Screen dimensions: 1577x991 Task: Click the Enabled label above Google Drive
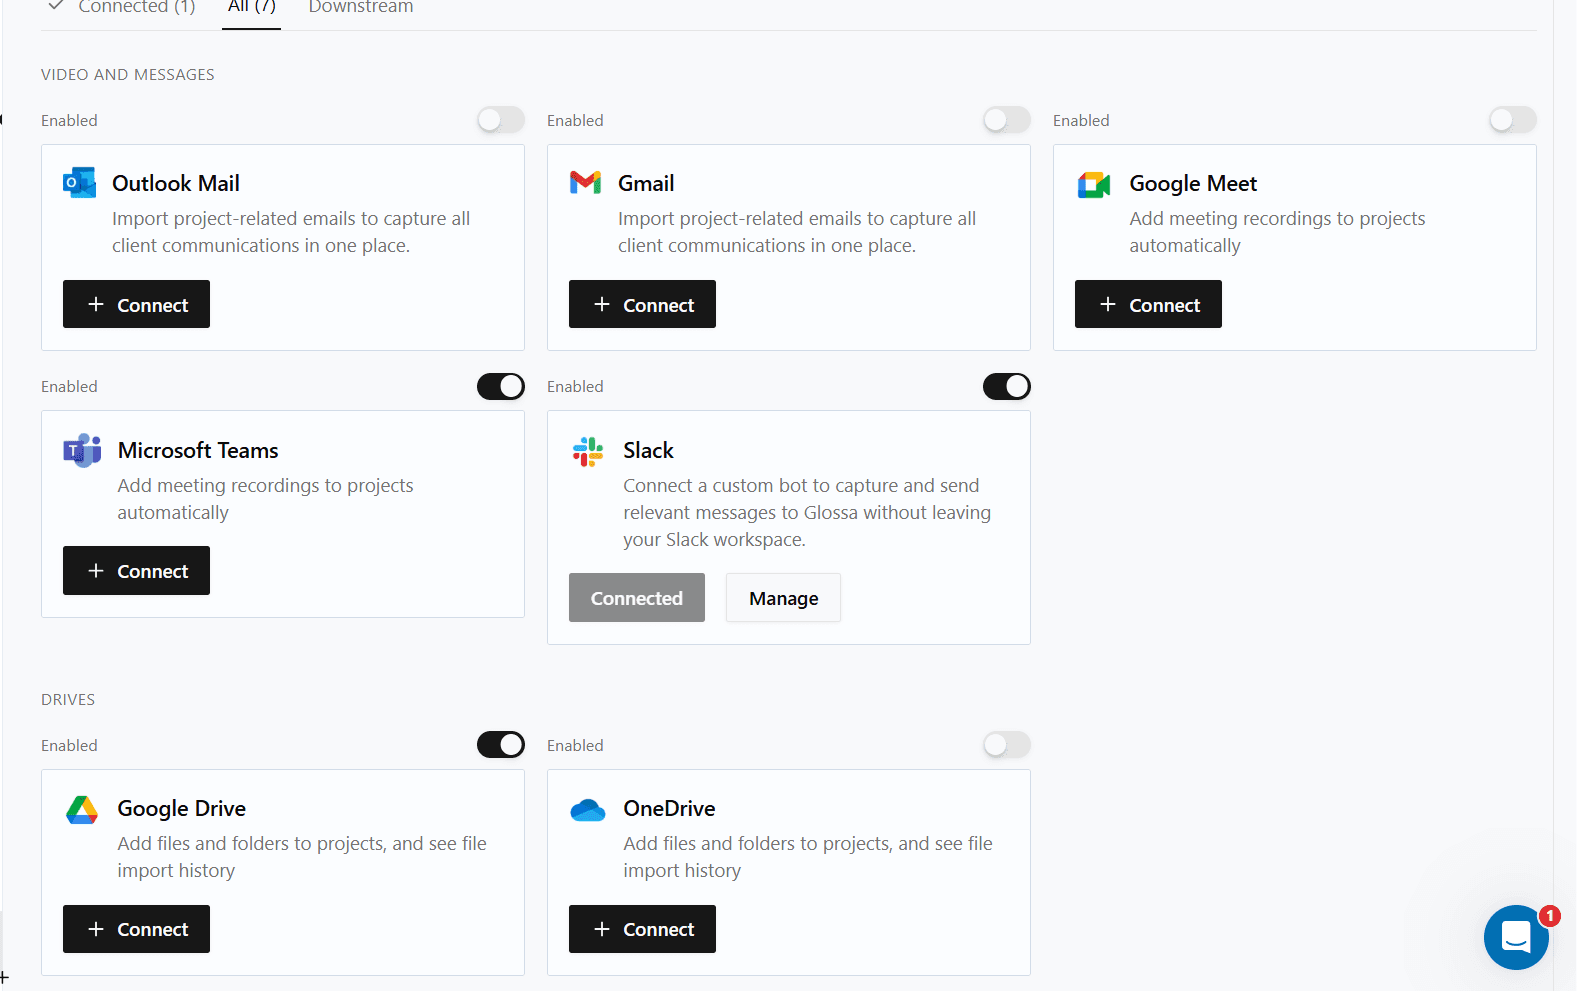69,745
